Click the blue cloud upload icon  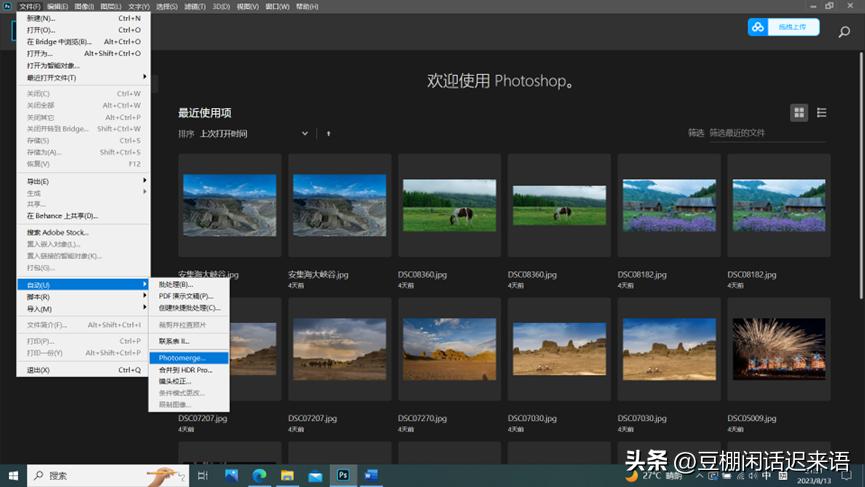[758, 27]
